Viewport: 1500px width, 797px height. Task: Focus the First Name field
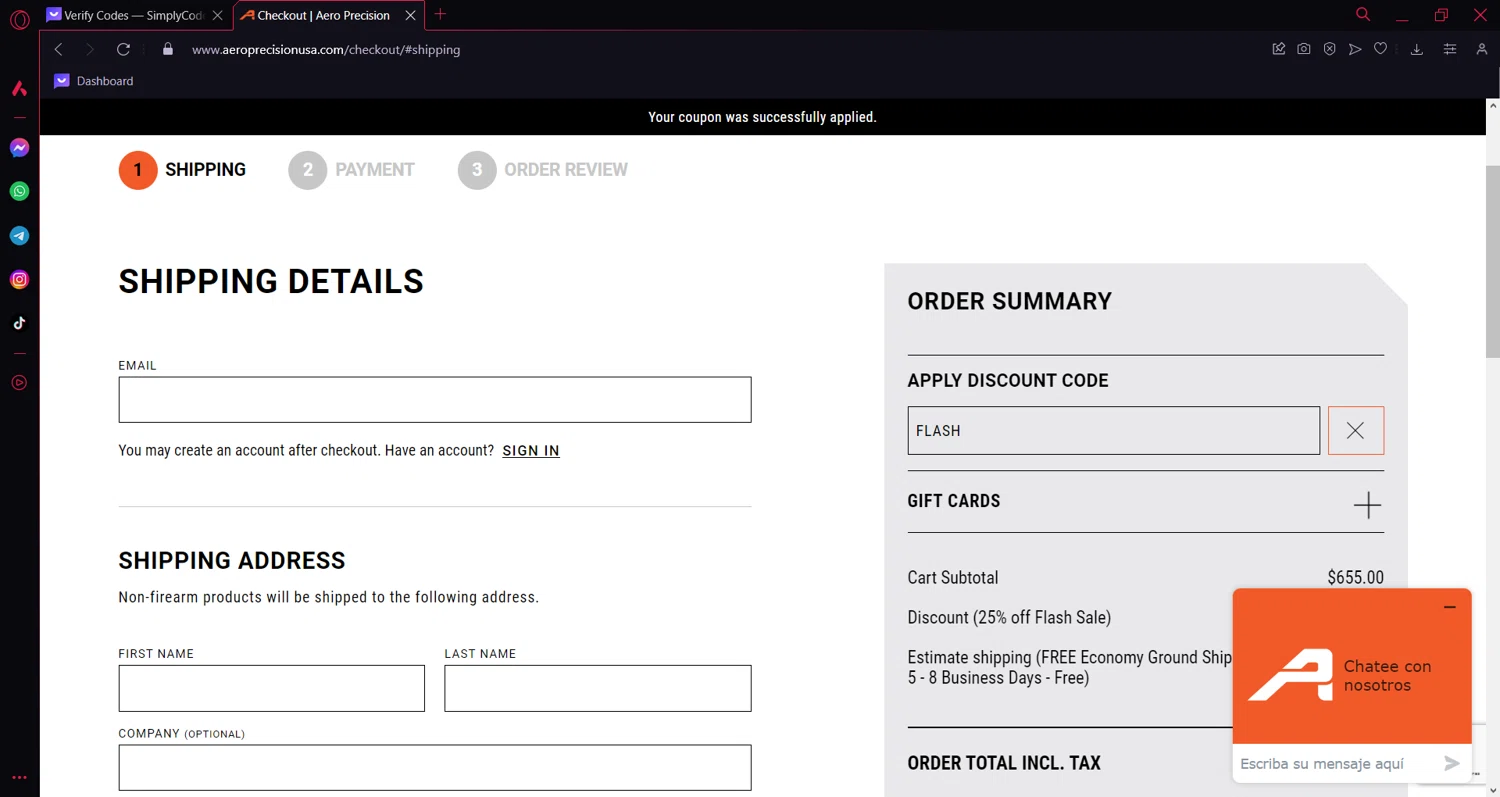point(271,688)
